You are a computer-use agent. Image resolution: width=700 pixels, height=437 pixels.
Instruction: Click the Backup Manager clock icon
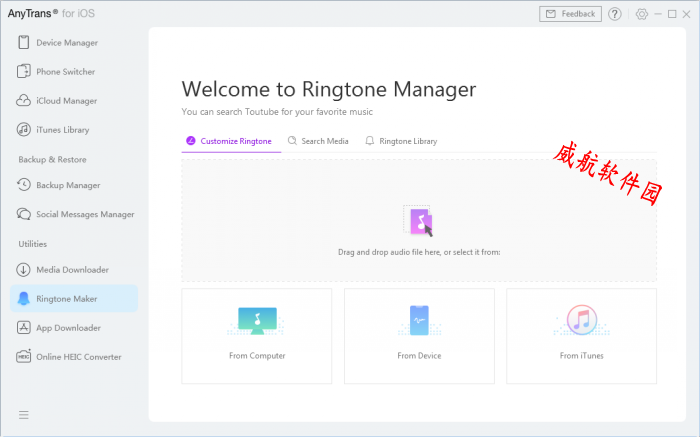tap(24, 185)
